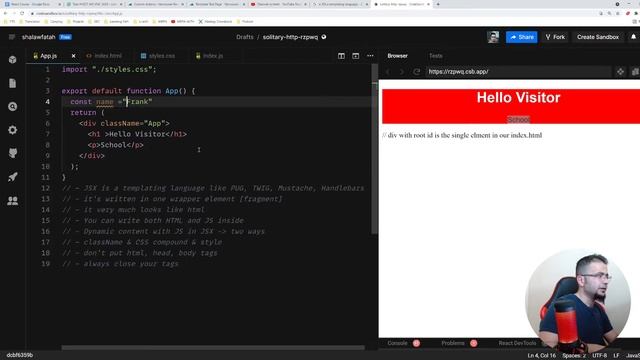
Task: Switch to the Tests preview tab
Action: (x=436, y=56)
